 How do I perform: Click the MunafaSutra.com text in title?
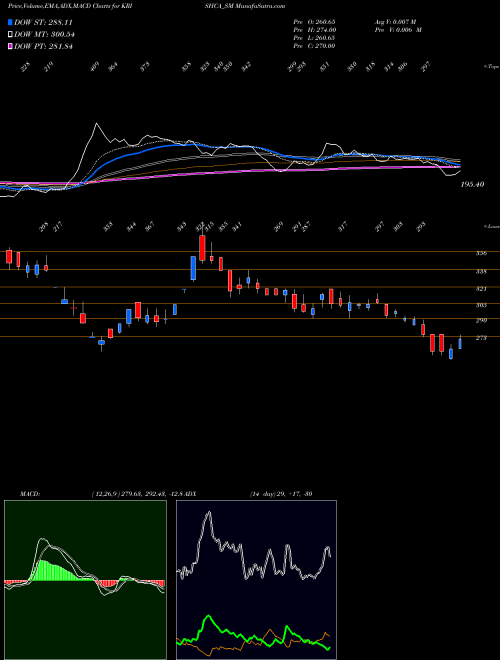pos(260,6)
